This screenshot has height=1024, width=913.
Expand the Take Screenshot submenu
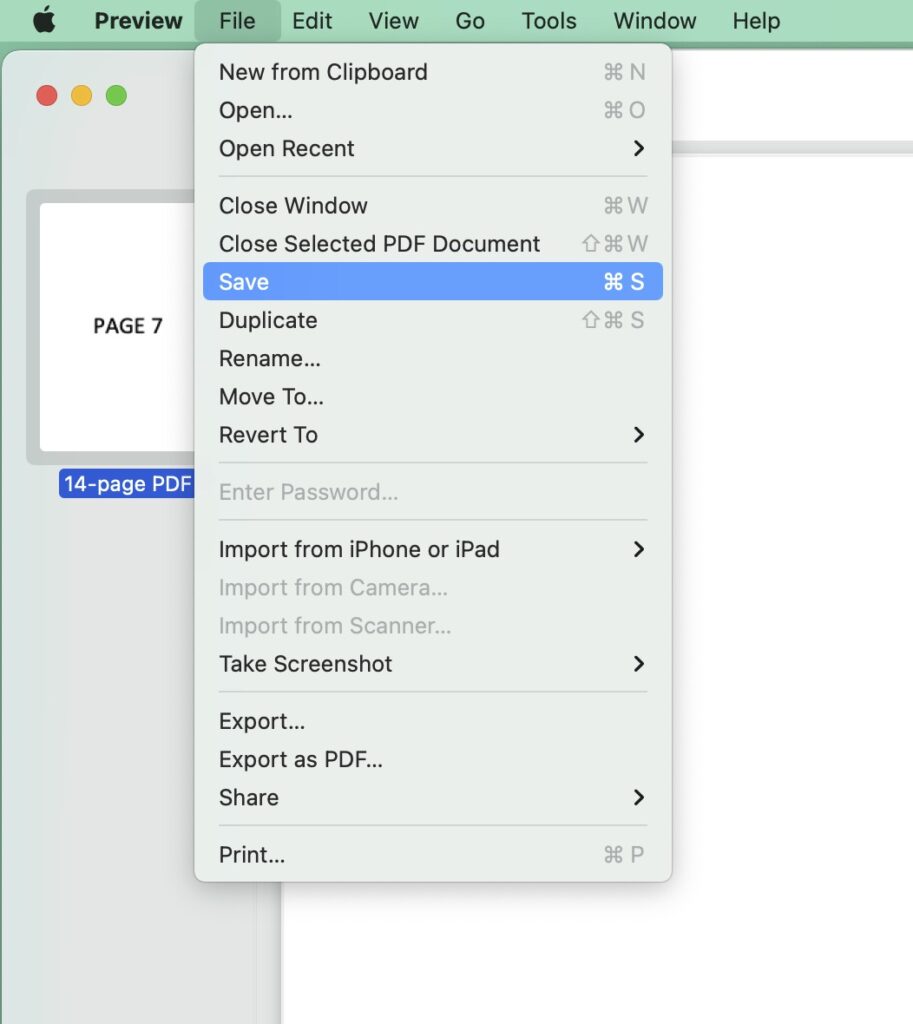click(432, 664)
